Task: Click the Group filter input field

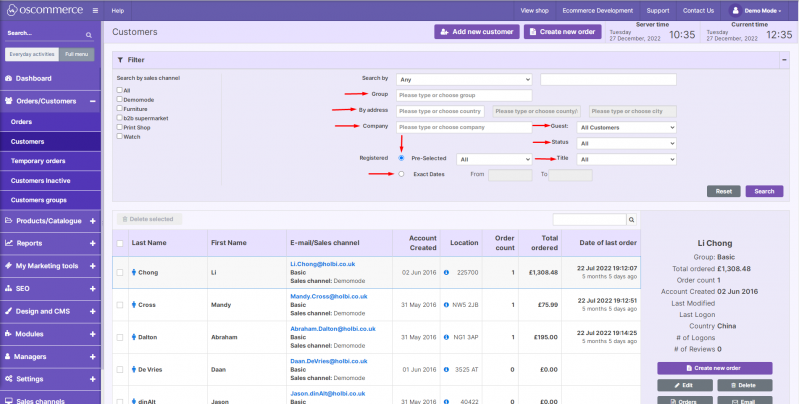Action: click(463, 95)
